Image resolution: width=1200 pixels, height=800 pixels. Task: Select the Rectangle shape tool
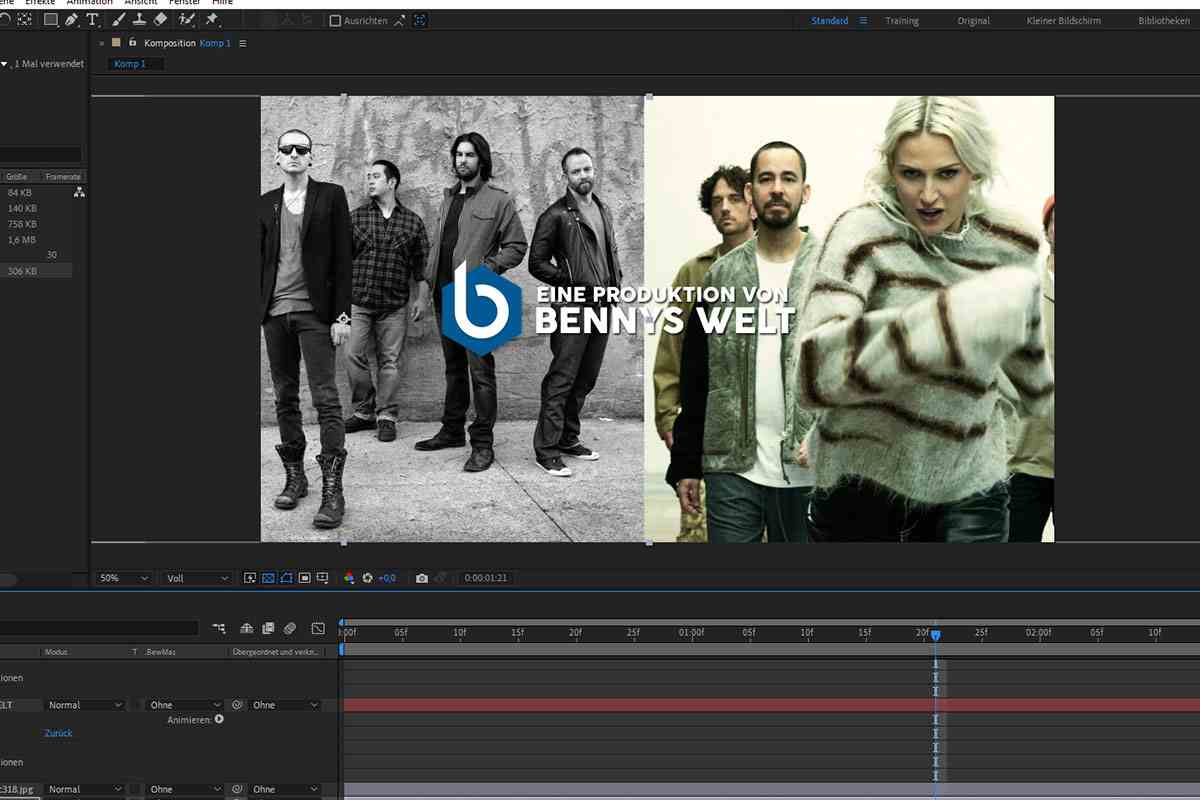[51, 20]
